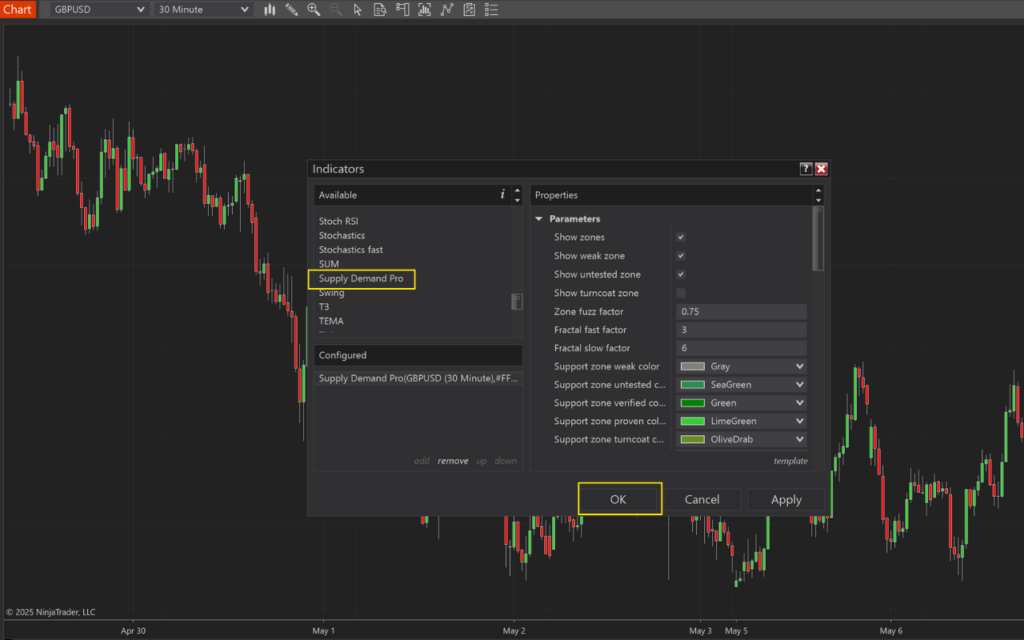Open the drawing tools pencil icon

click(291, 10)
